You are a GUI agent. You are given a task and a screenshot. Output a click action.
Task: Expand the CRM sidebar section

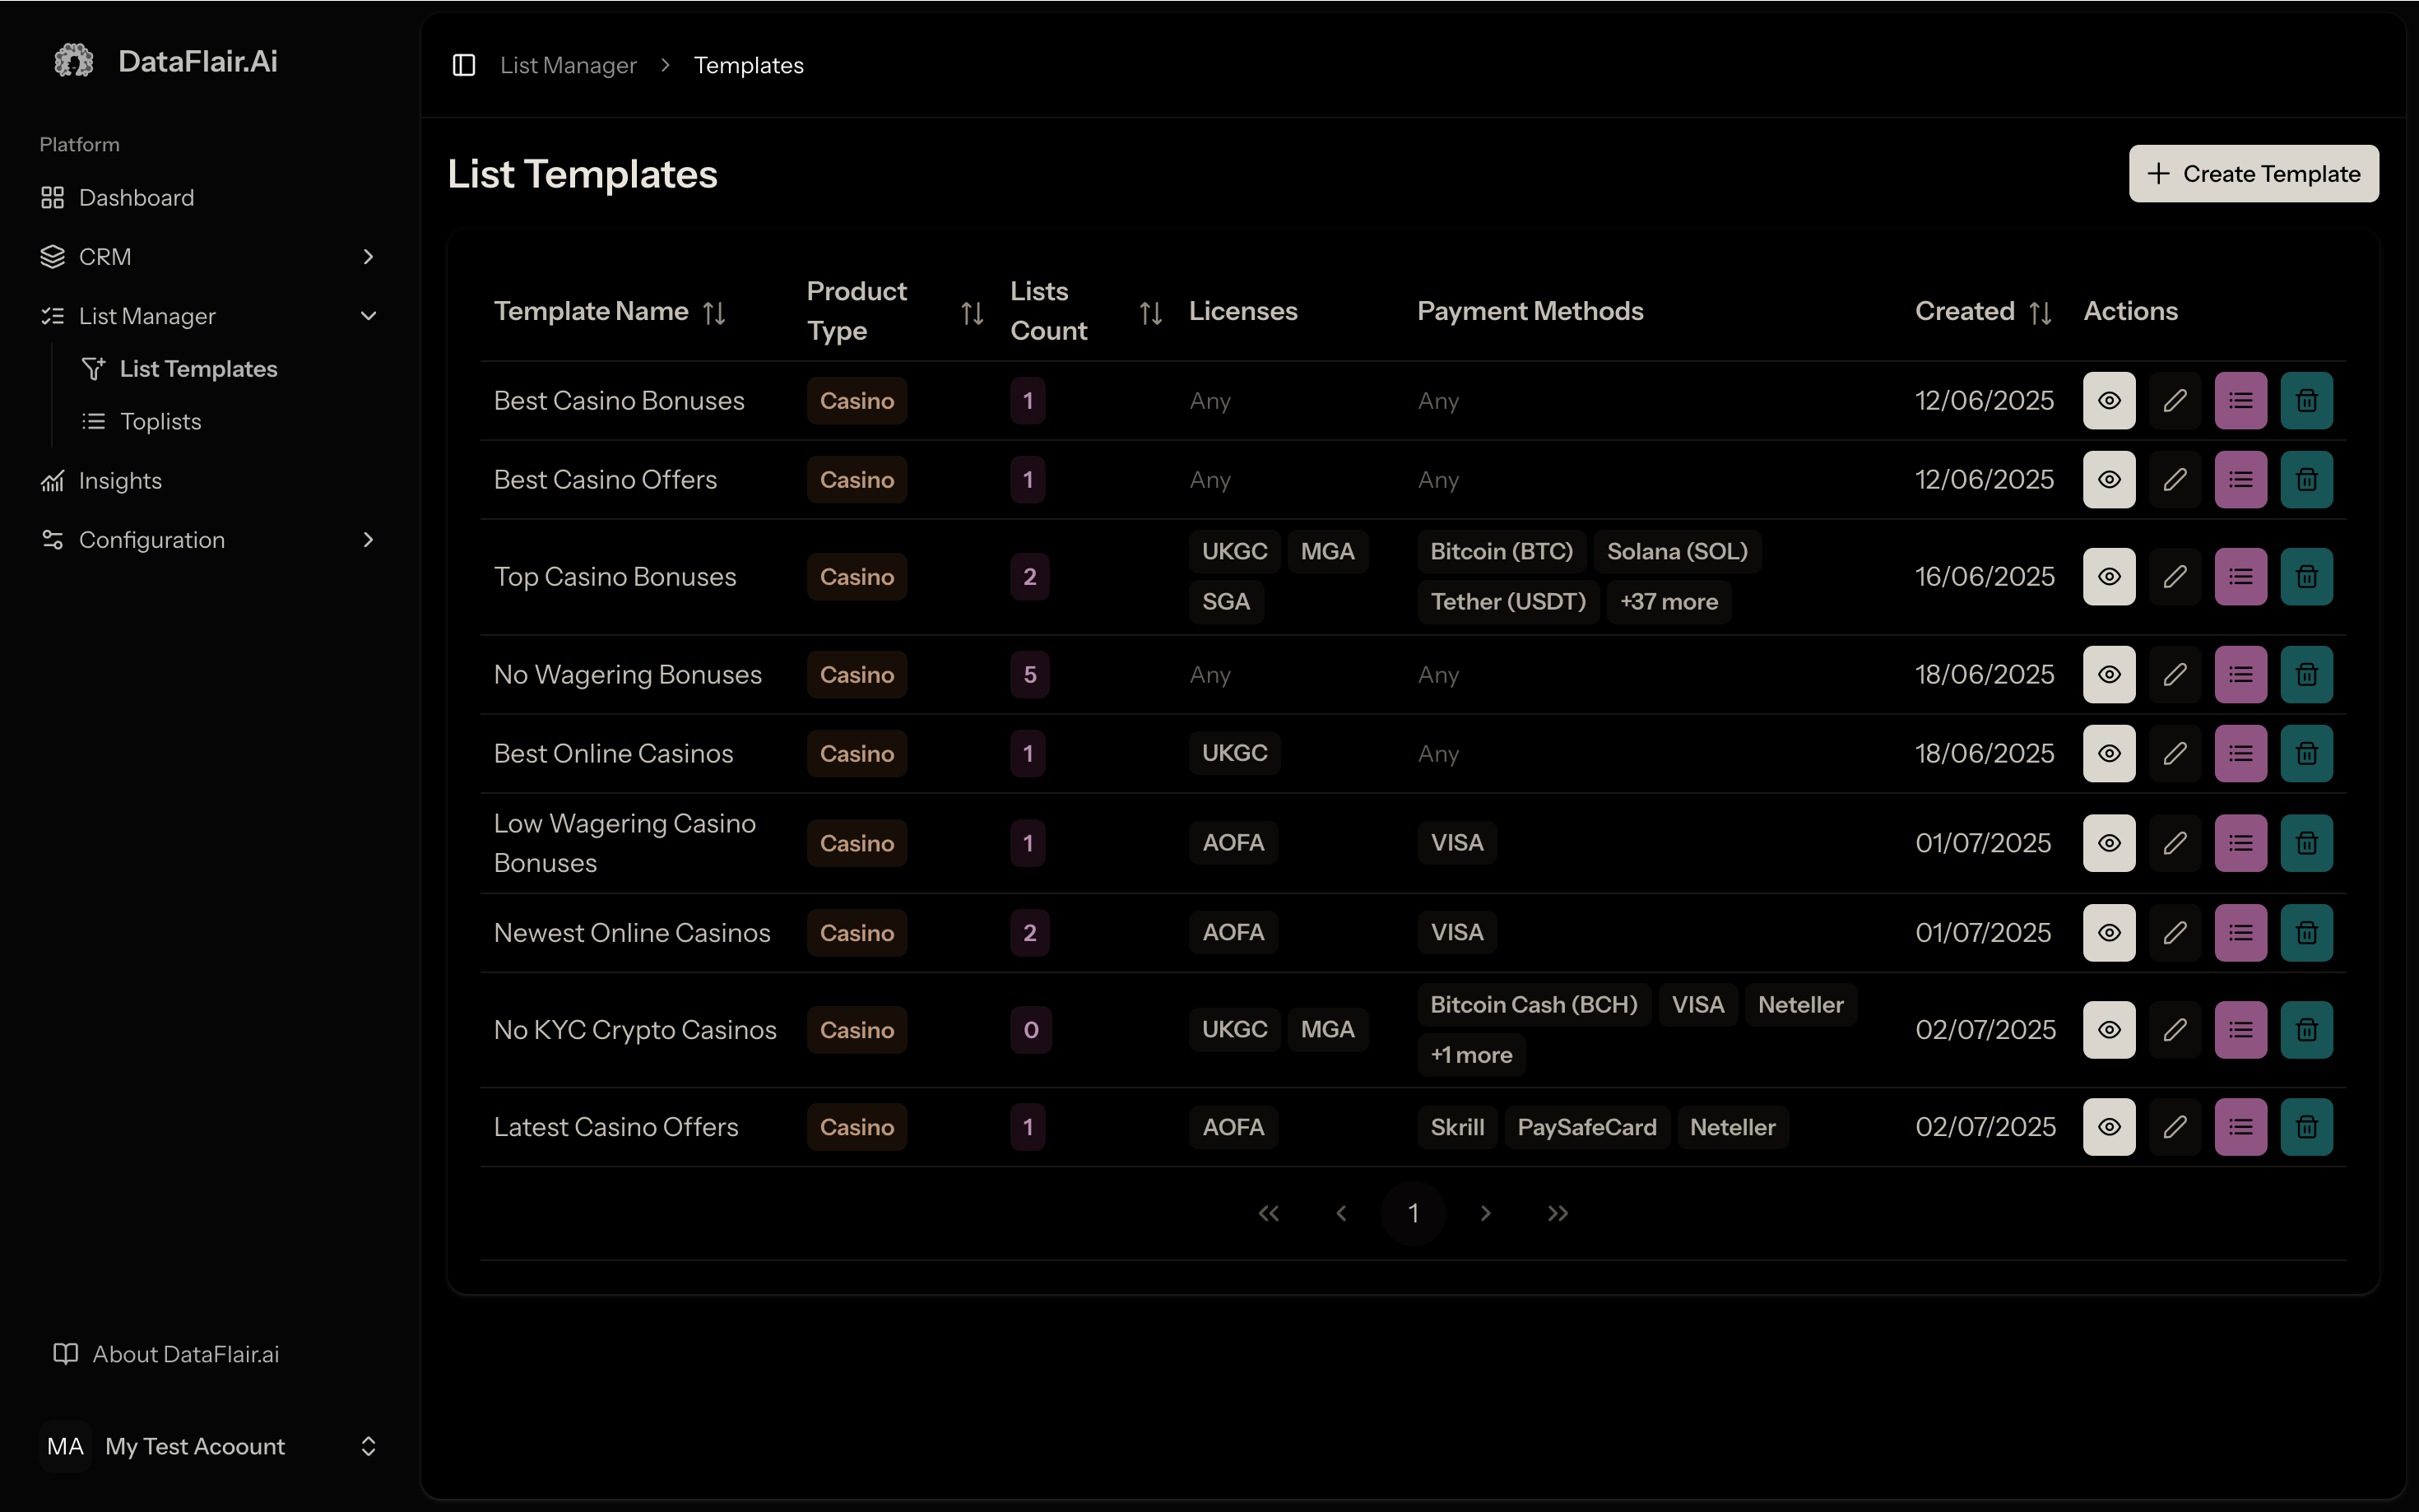click(x=367, y=257)
